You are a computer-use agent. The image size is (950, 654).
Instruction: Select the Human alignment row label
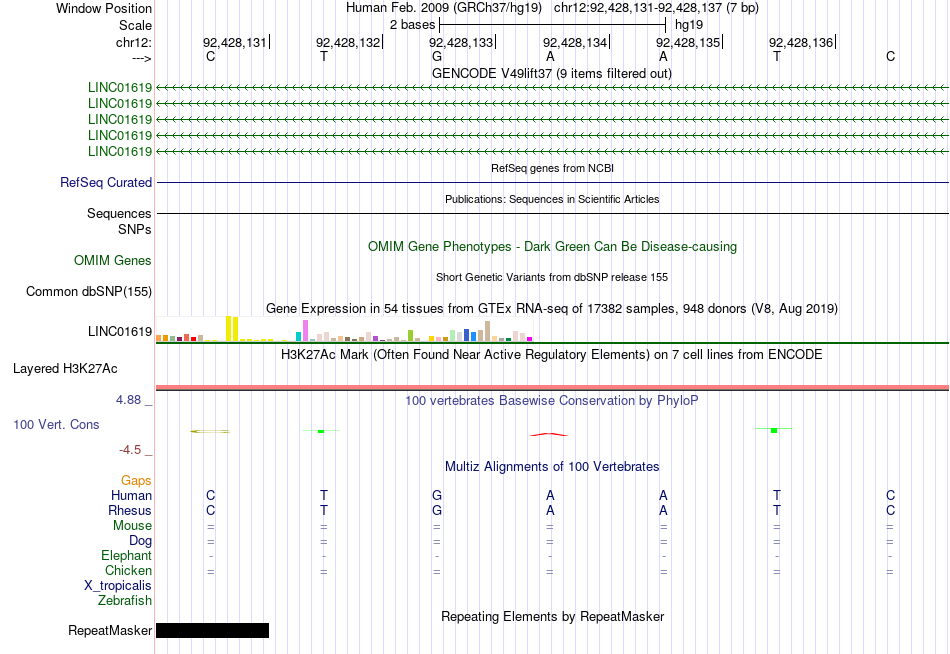click(131, 496)
